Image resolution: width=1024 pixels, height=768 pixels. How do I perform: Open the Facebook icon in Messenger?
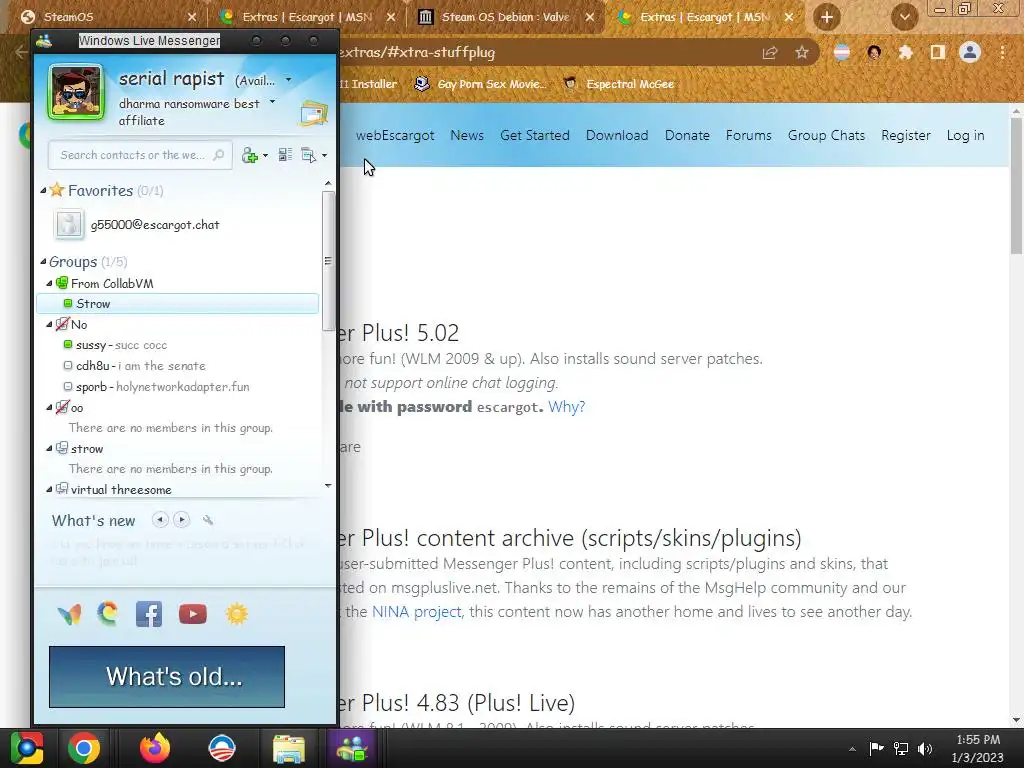149,614
